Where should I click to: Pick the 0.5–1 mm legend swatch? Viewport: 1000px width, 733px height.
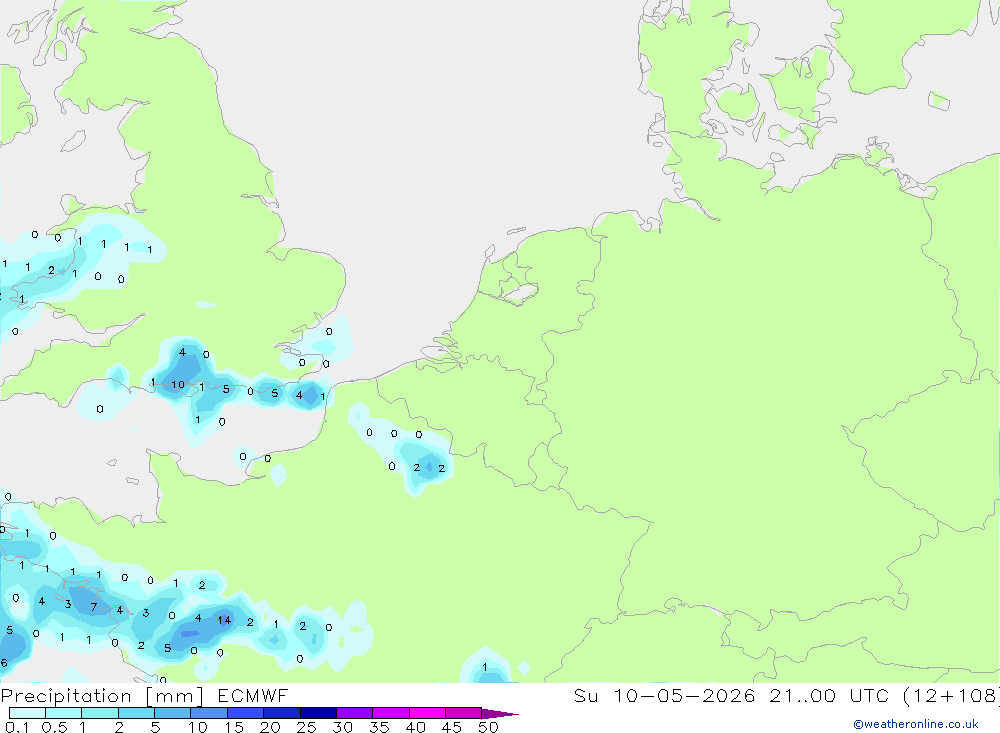click(x=64, y=713)
